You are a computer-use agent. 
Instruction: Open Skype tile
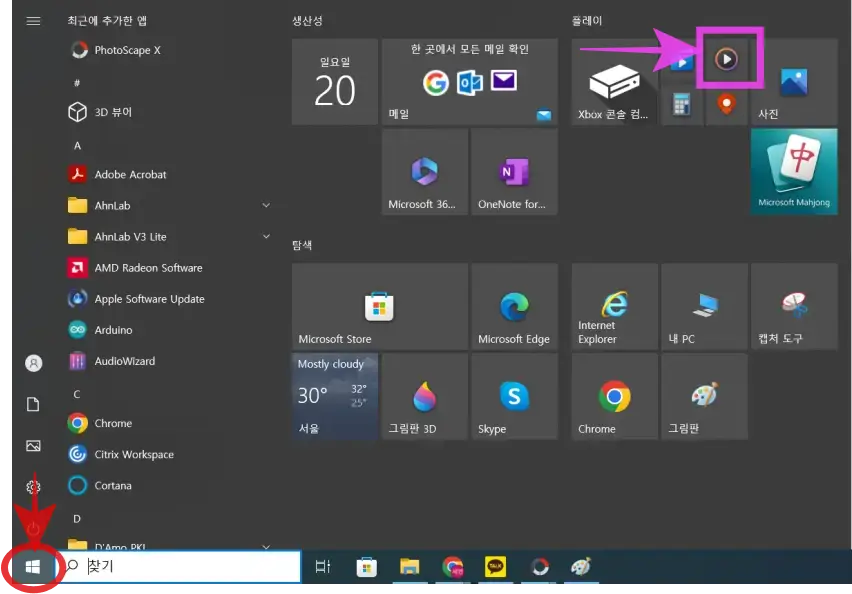point(514,396)
